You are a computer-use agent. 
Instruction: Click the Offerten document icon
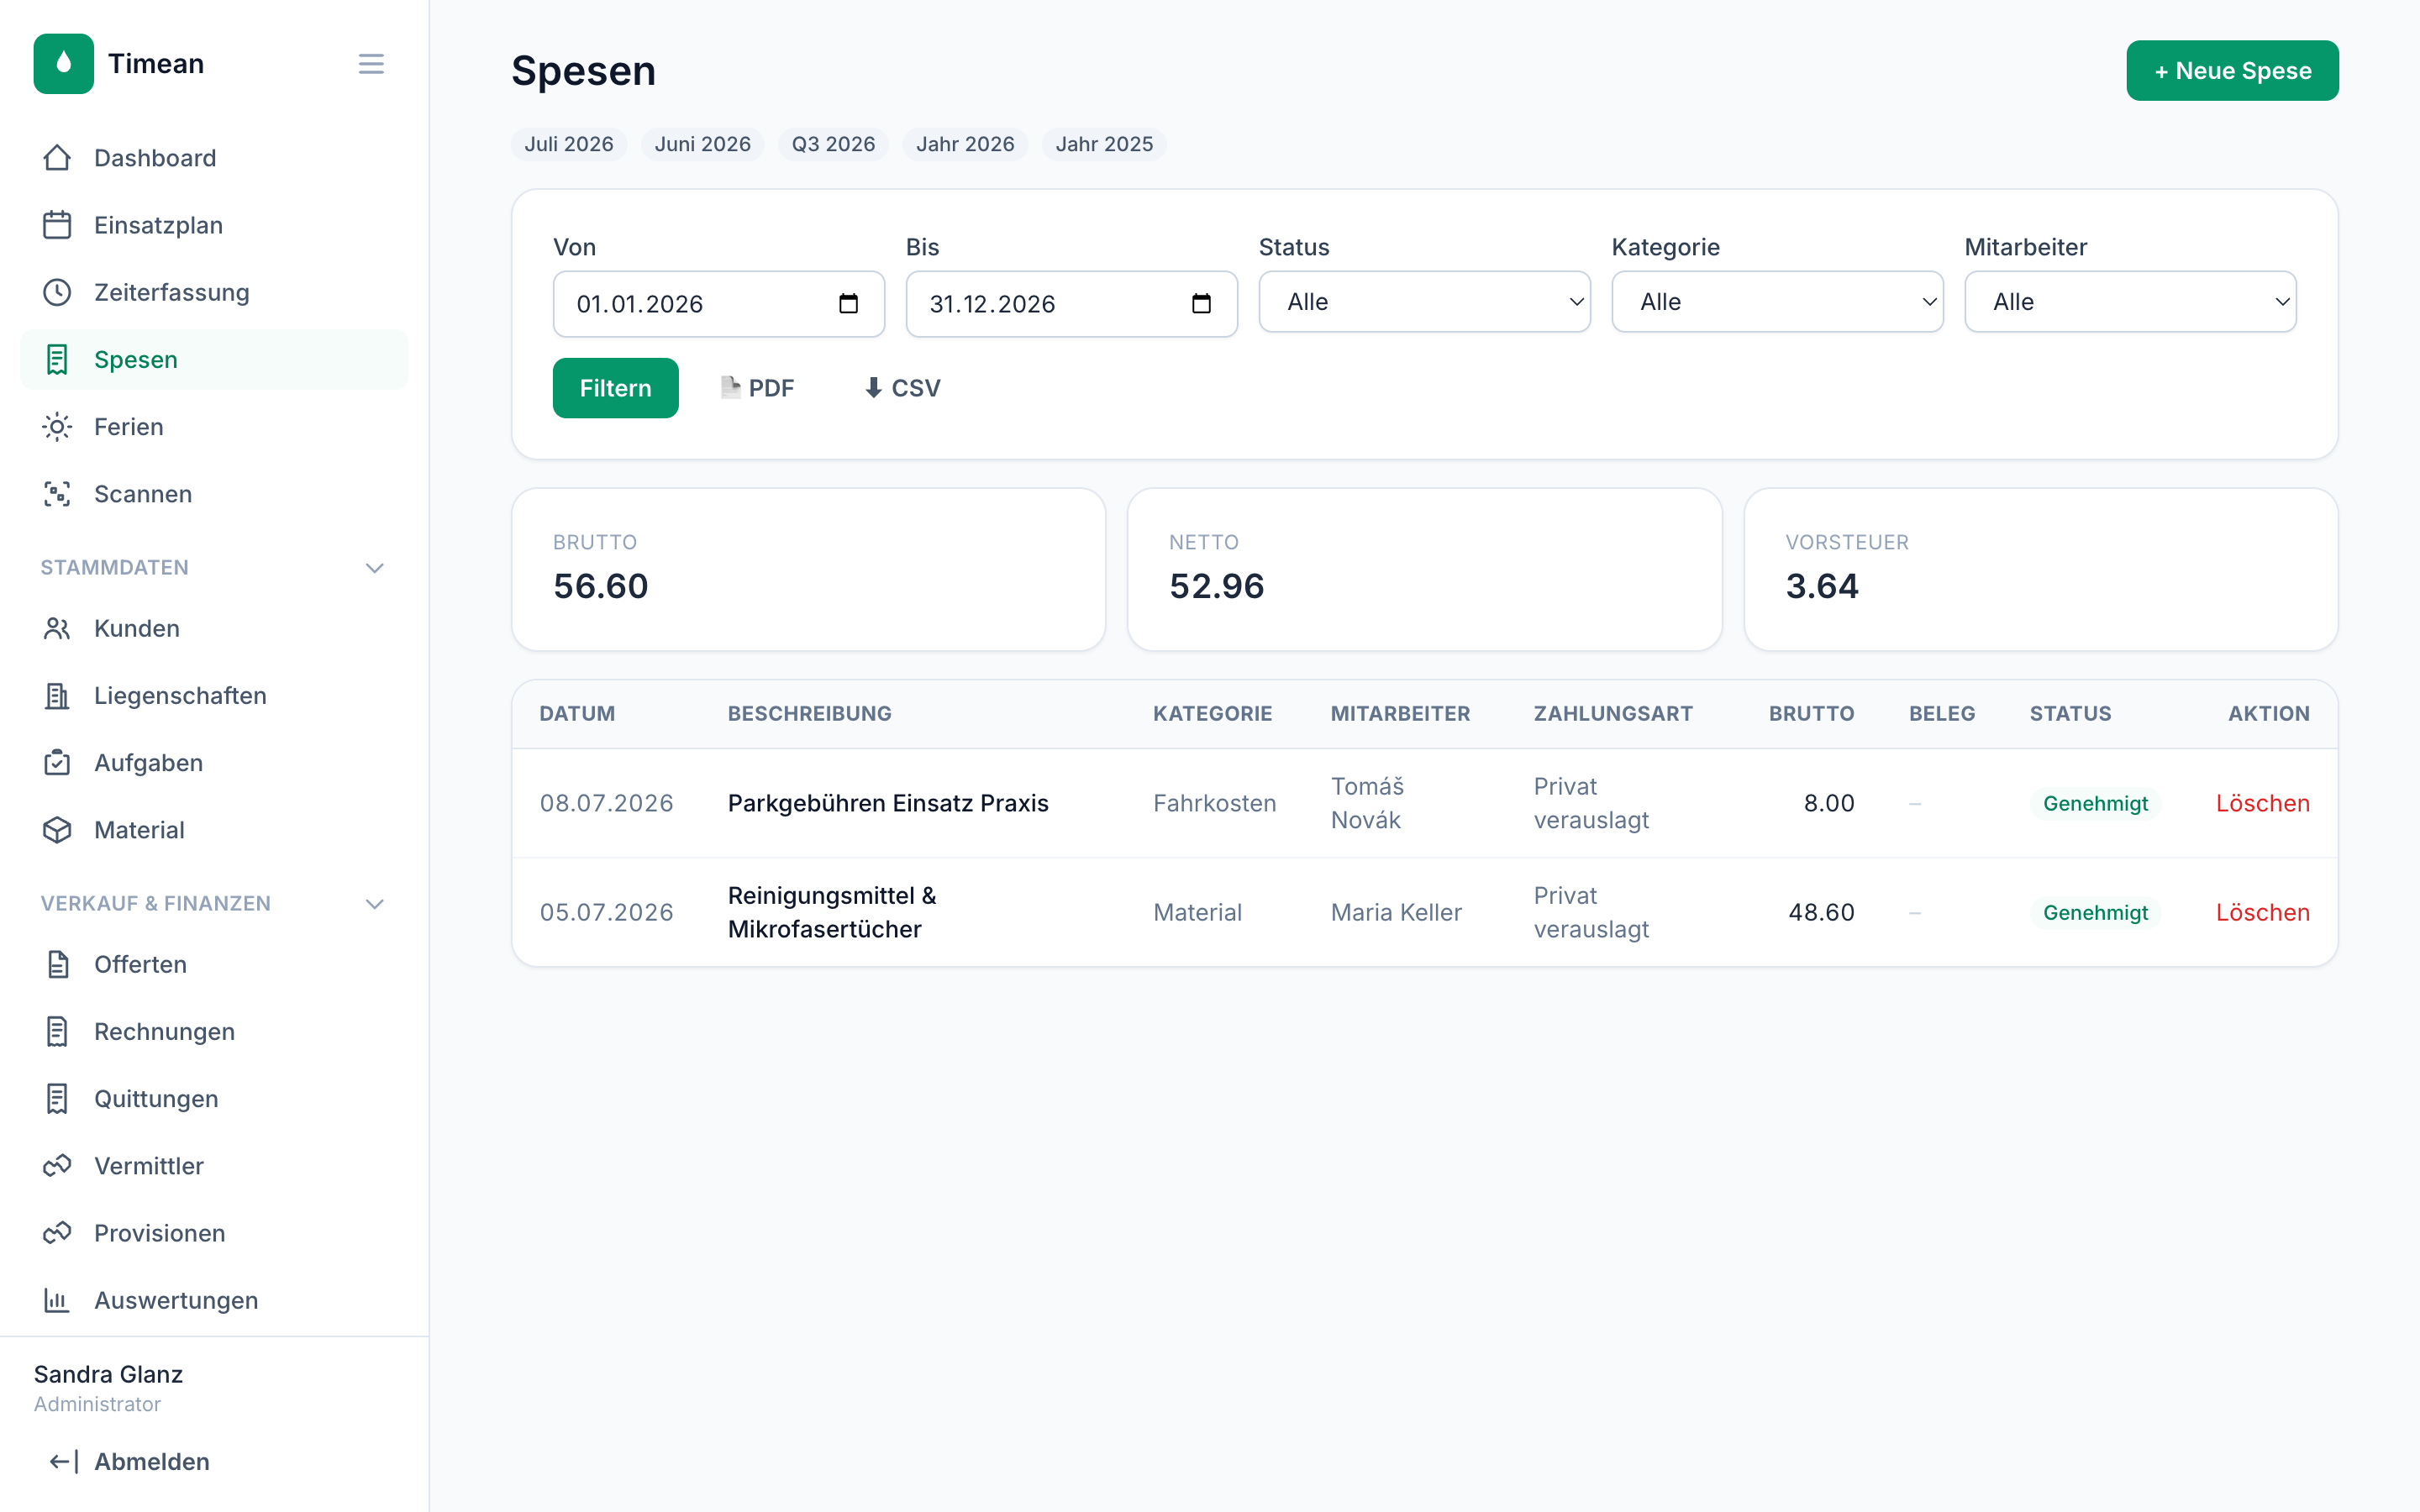[x=57, y=964]
